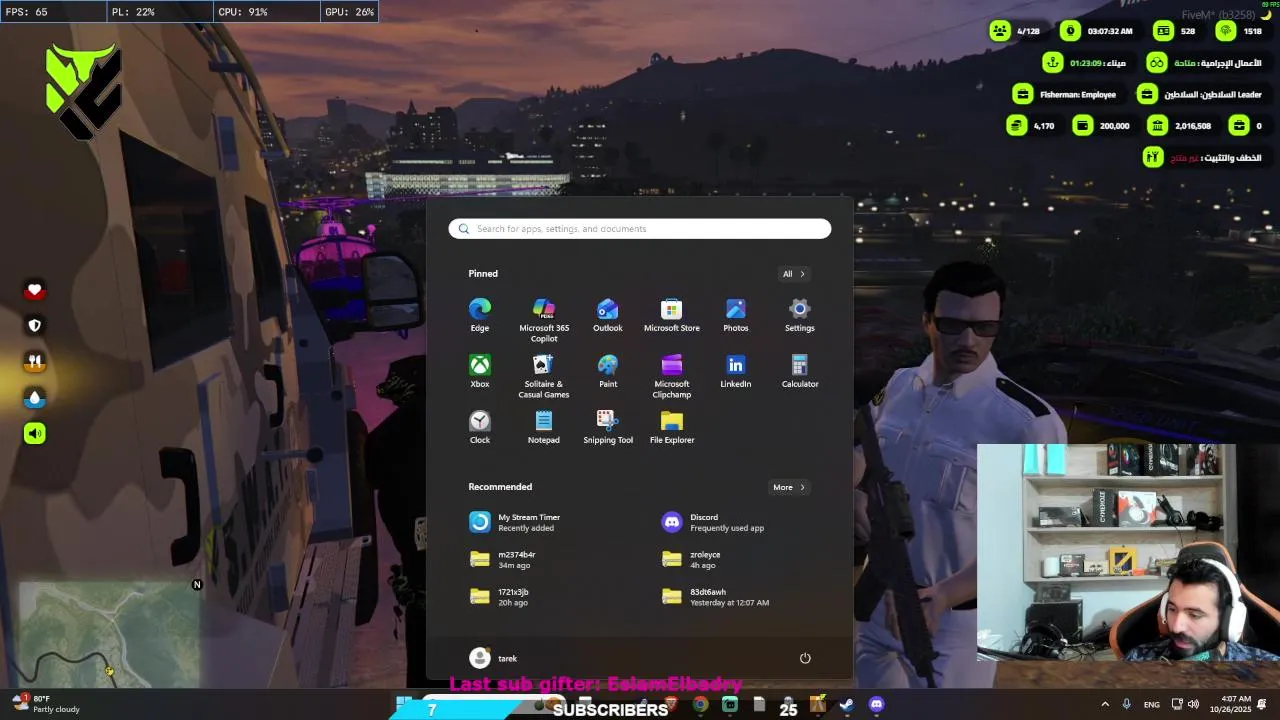Click the heart health HUD icon
The height and width of the screenshot is (720, 1280).
tap(35, 290)
